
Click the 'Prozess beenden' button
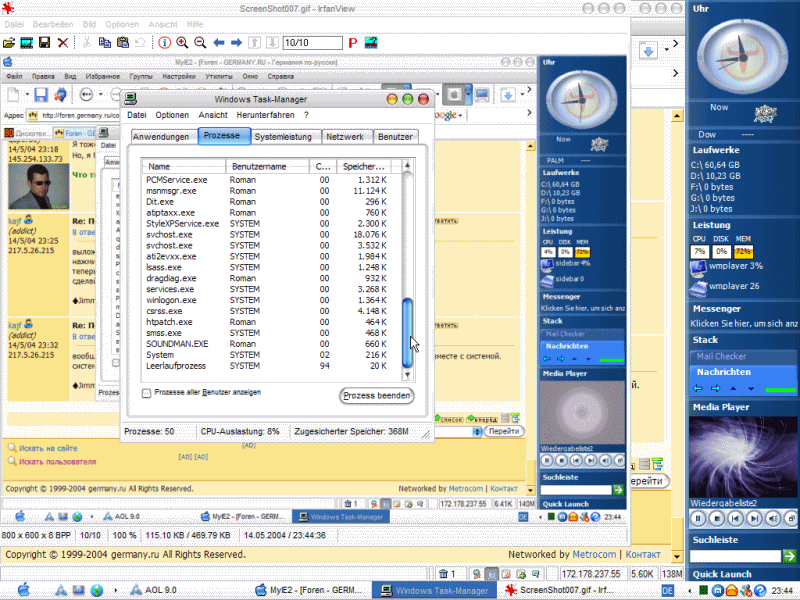click(x=377, y=396)
